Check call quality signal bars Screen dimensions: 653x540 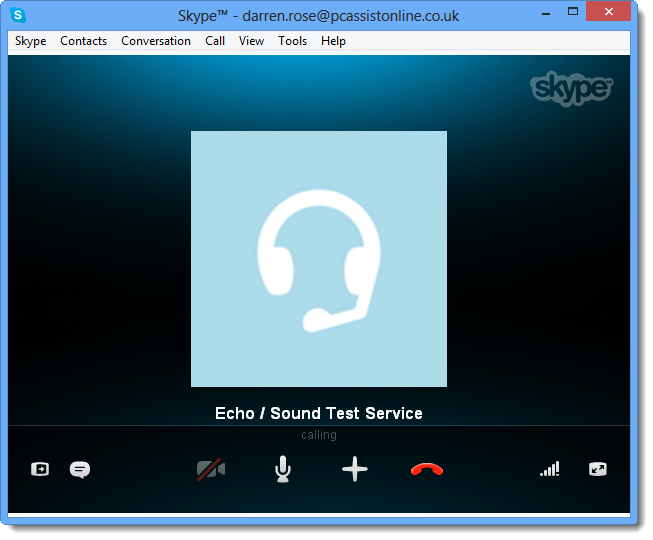click(x=550, y=469)
